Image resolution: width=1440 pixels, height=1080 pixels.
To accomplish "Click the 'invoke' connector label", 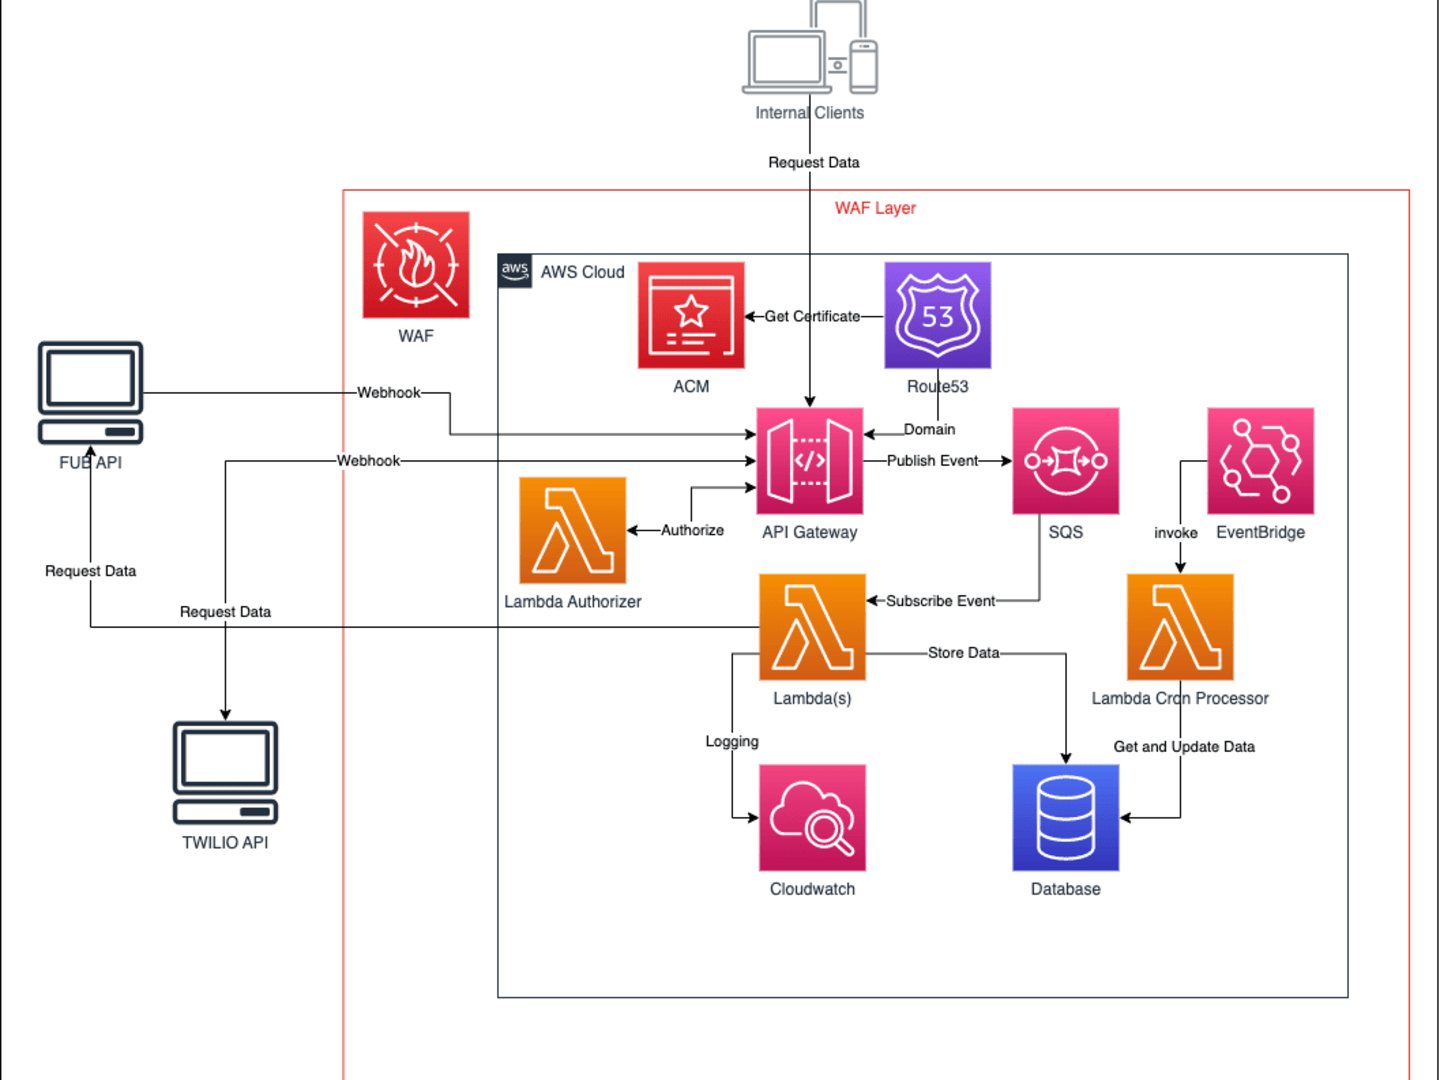I will (1176, 533).
